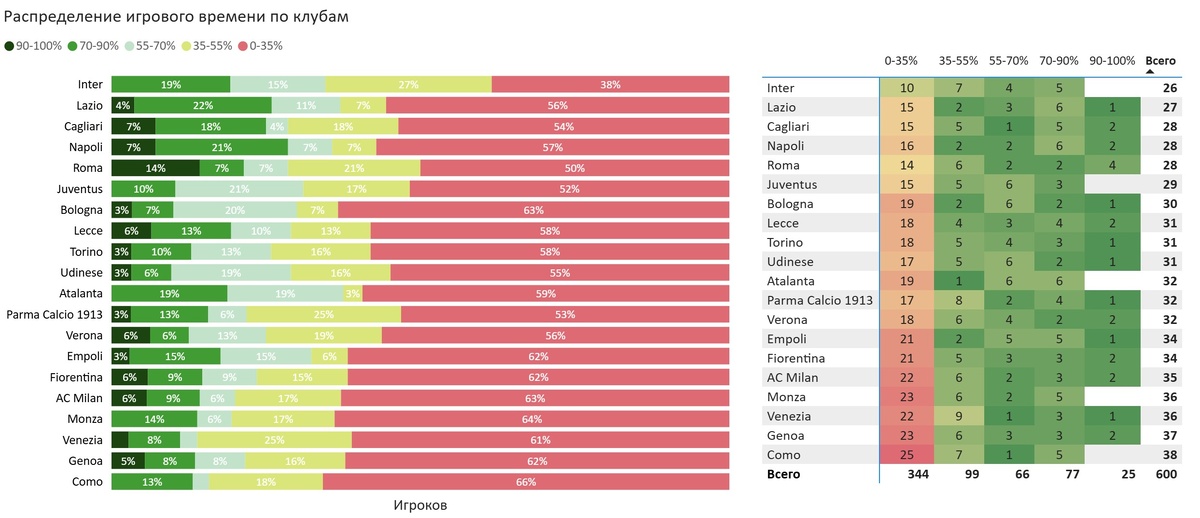Click Roma's 14% dark green bar segment

point(155,168)
